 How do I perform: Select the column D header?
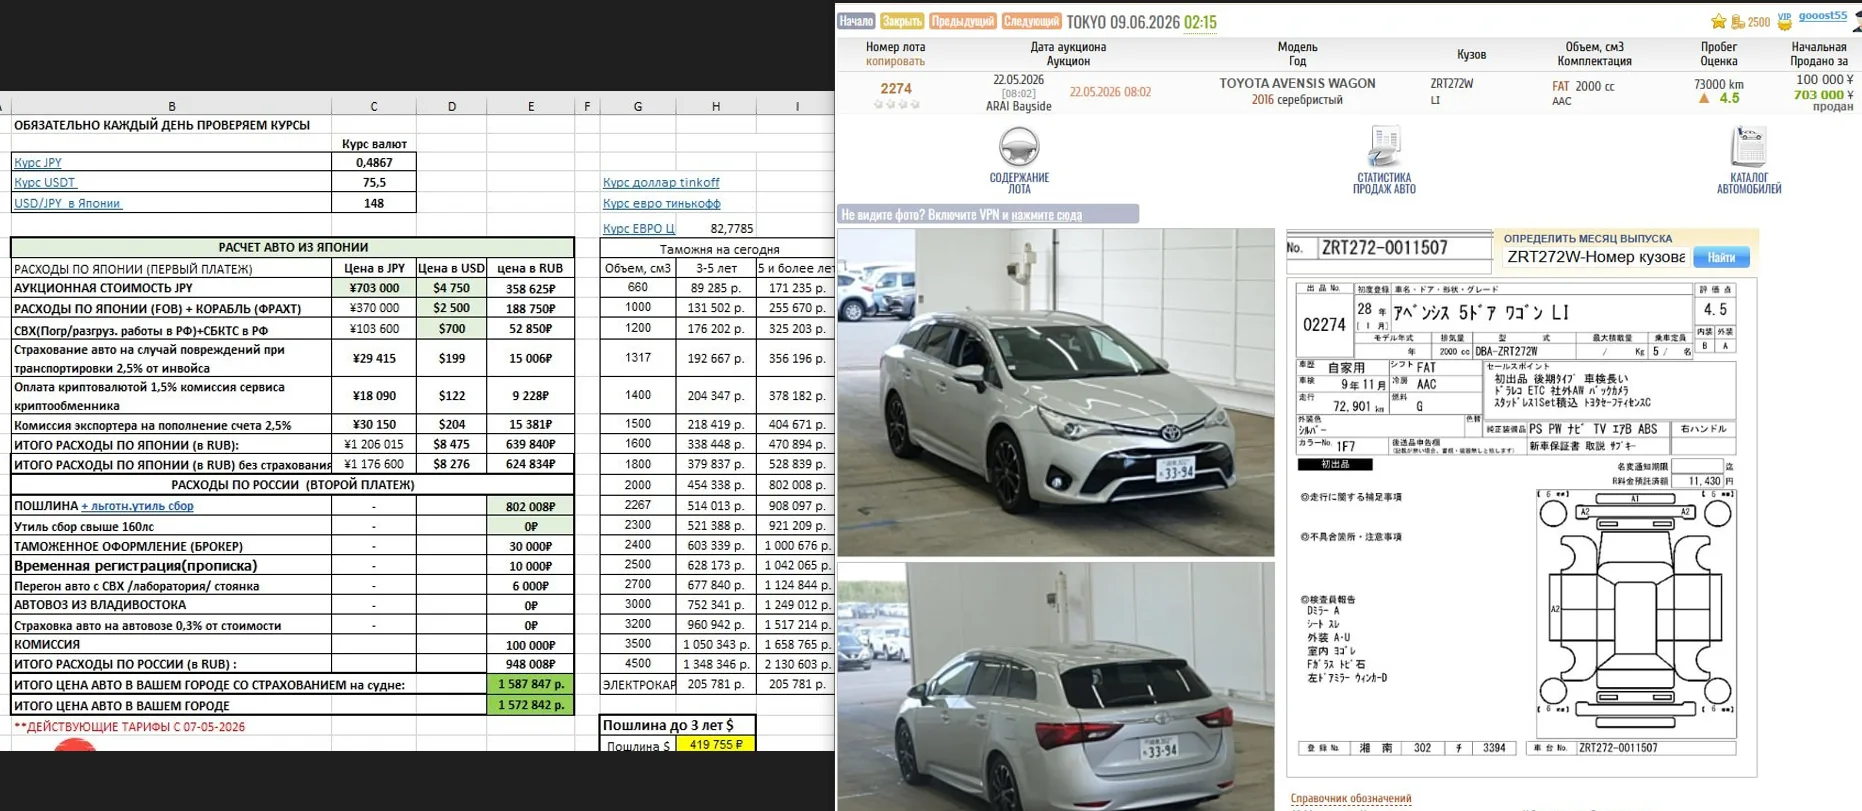point(451,106)
